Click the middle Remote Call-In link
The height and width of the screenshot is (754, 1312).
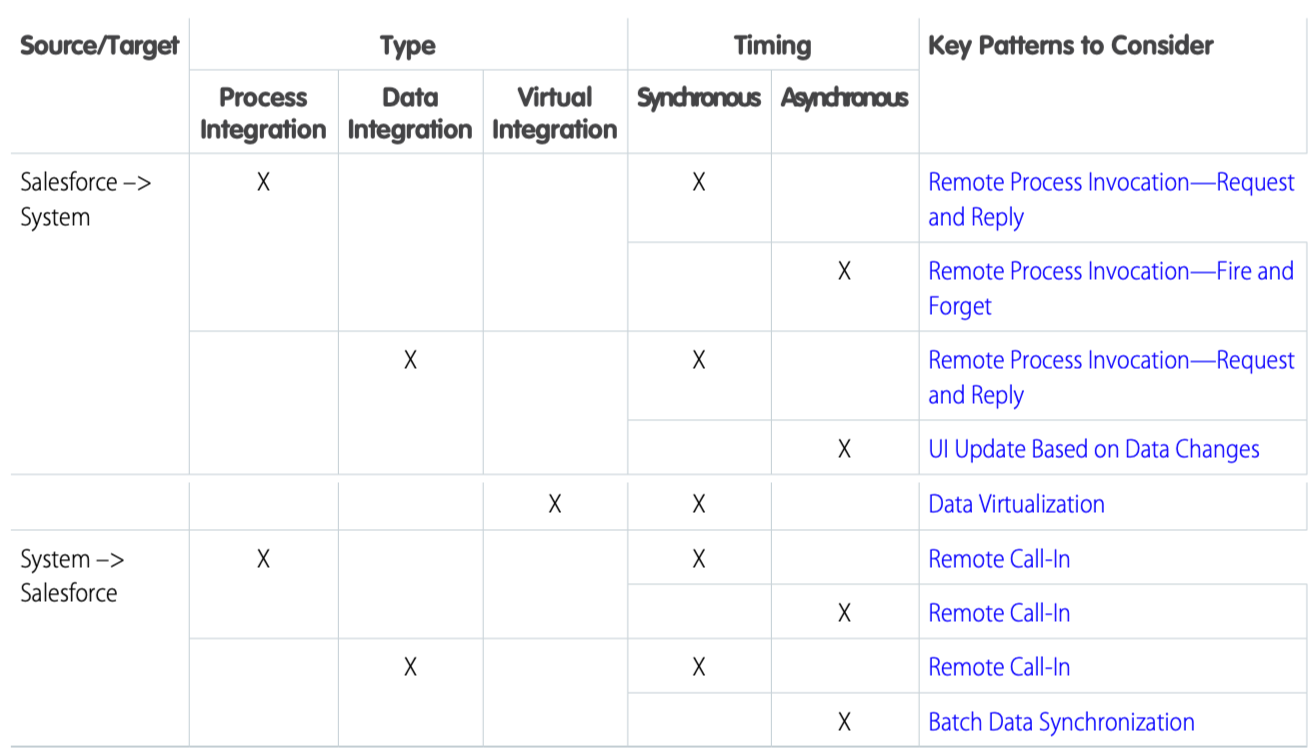(999, 612)
